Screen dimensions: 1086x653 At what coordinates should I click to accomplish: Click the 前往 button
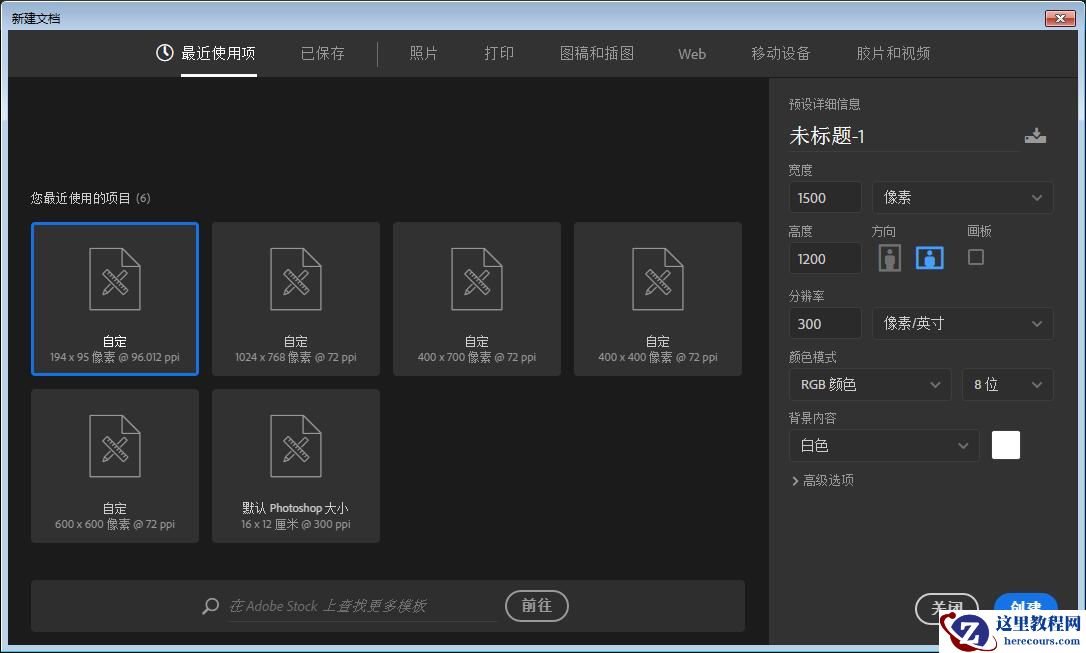coord(536,606)
